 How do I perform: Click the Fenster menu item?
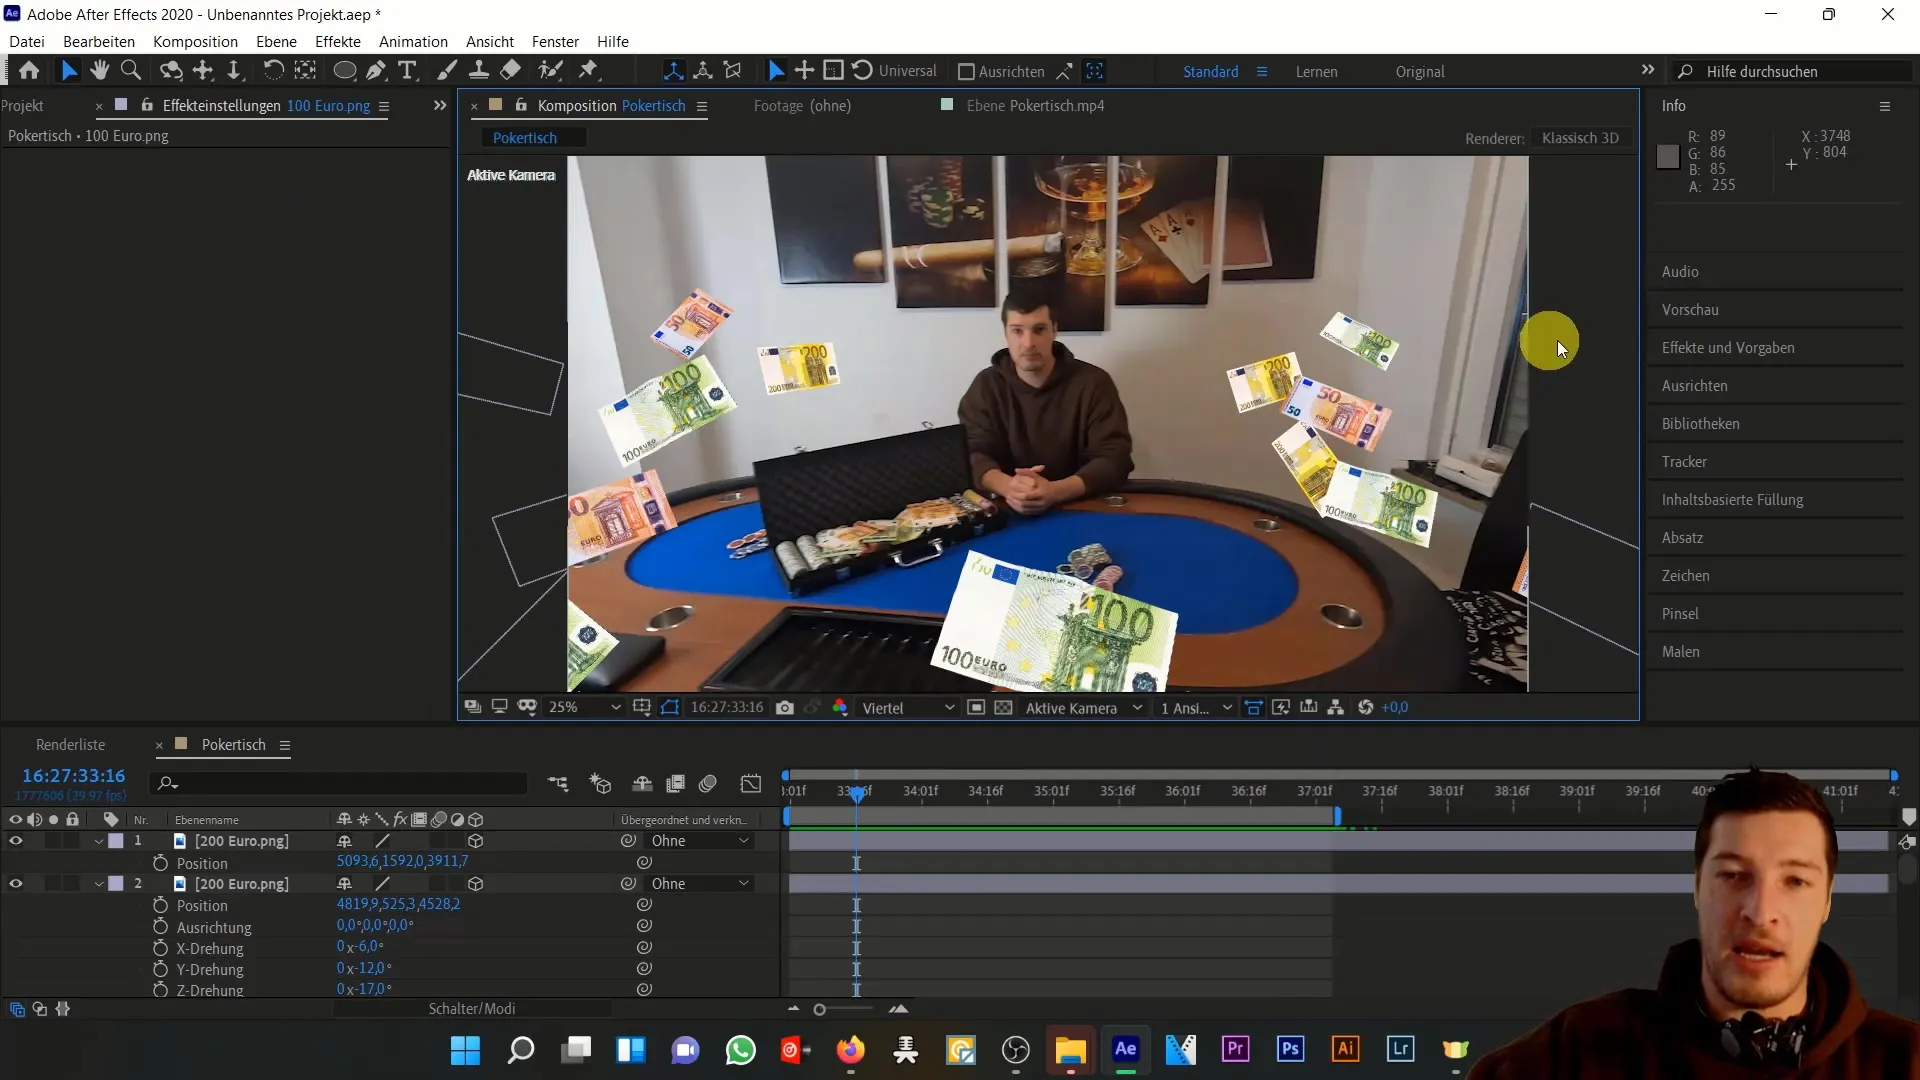coord(555,41)
